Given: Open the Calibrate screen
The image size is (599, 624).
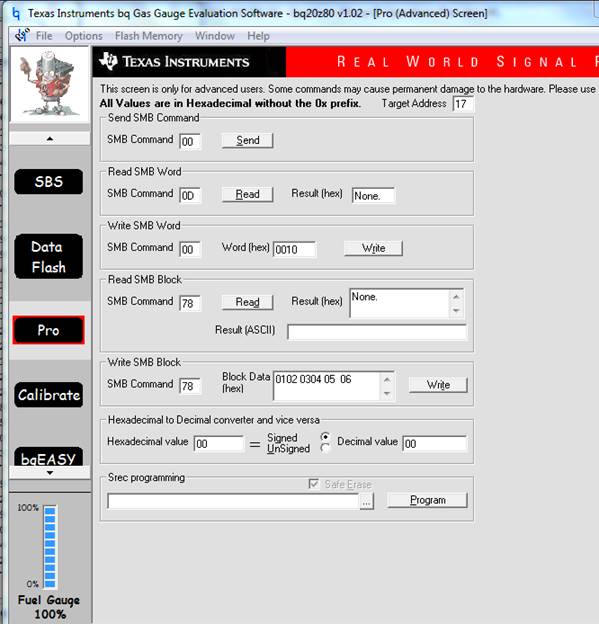Looking at the screenshot, I should [49, 395].
